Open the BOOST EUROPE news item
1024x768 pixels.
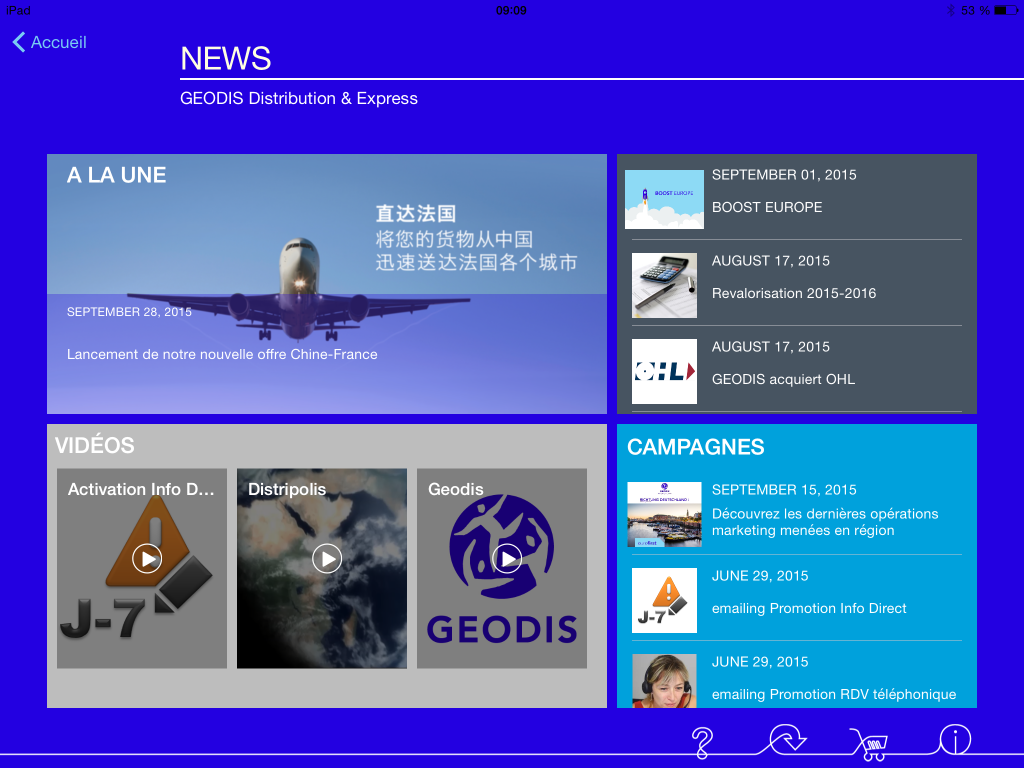point(797,198)
